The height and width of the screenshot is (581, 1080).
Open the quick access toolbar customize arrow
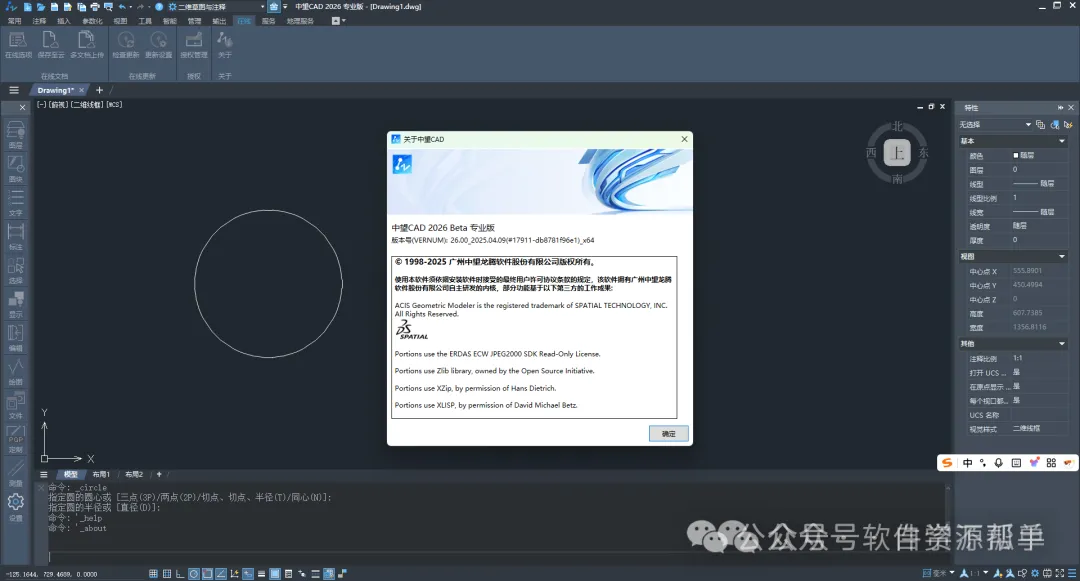(284, 7)
